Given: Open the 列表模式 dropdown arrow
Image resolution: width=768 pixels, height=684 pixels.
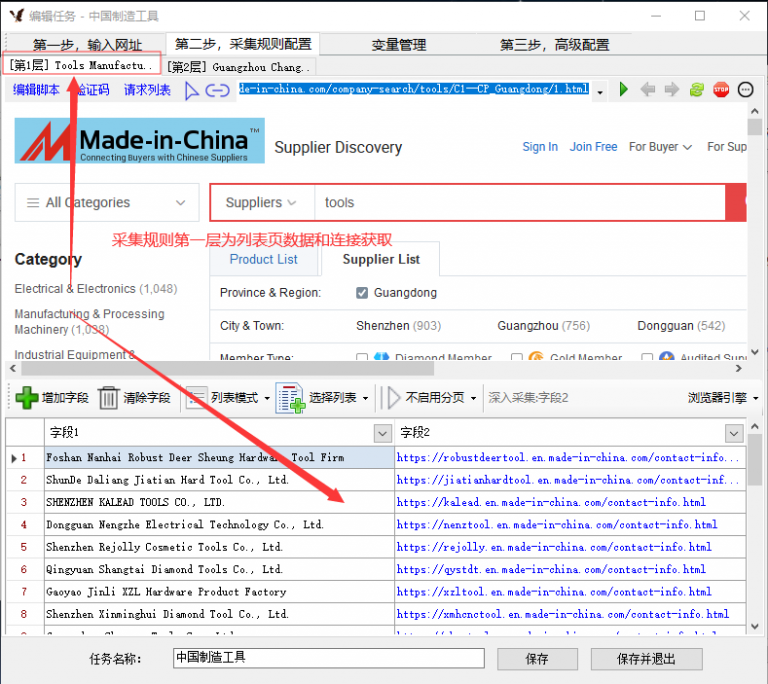Looking at the screenshot, I should tap(267, 398).
